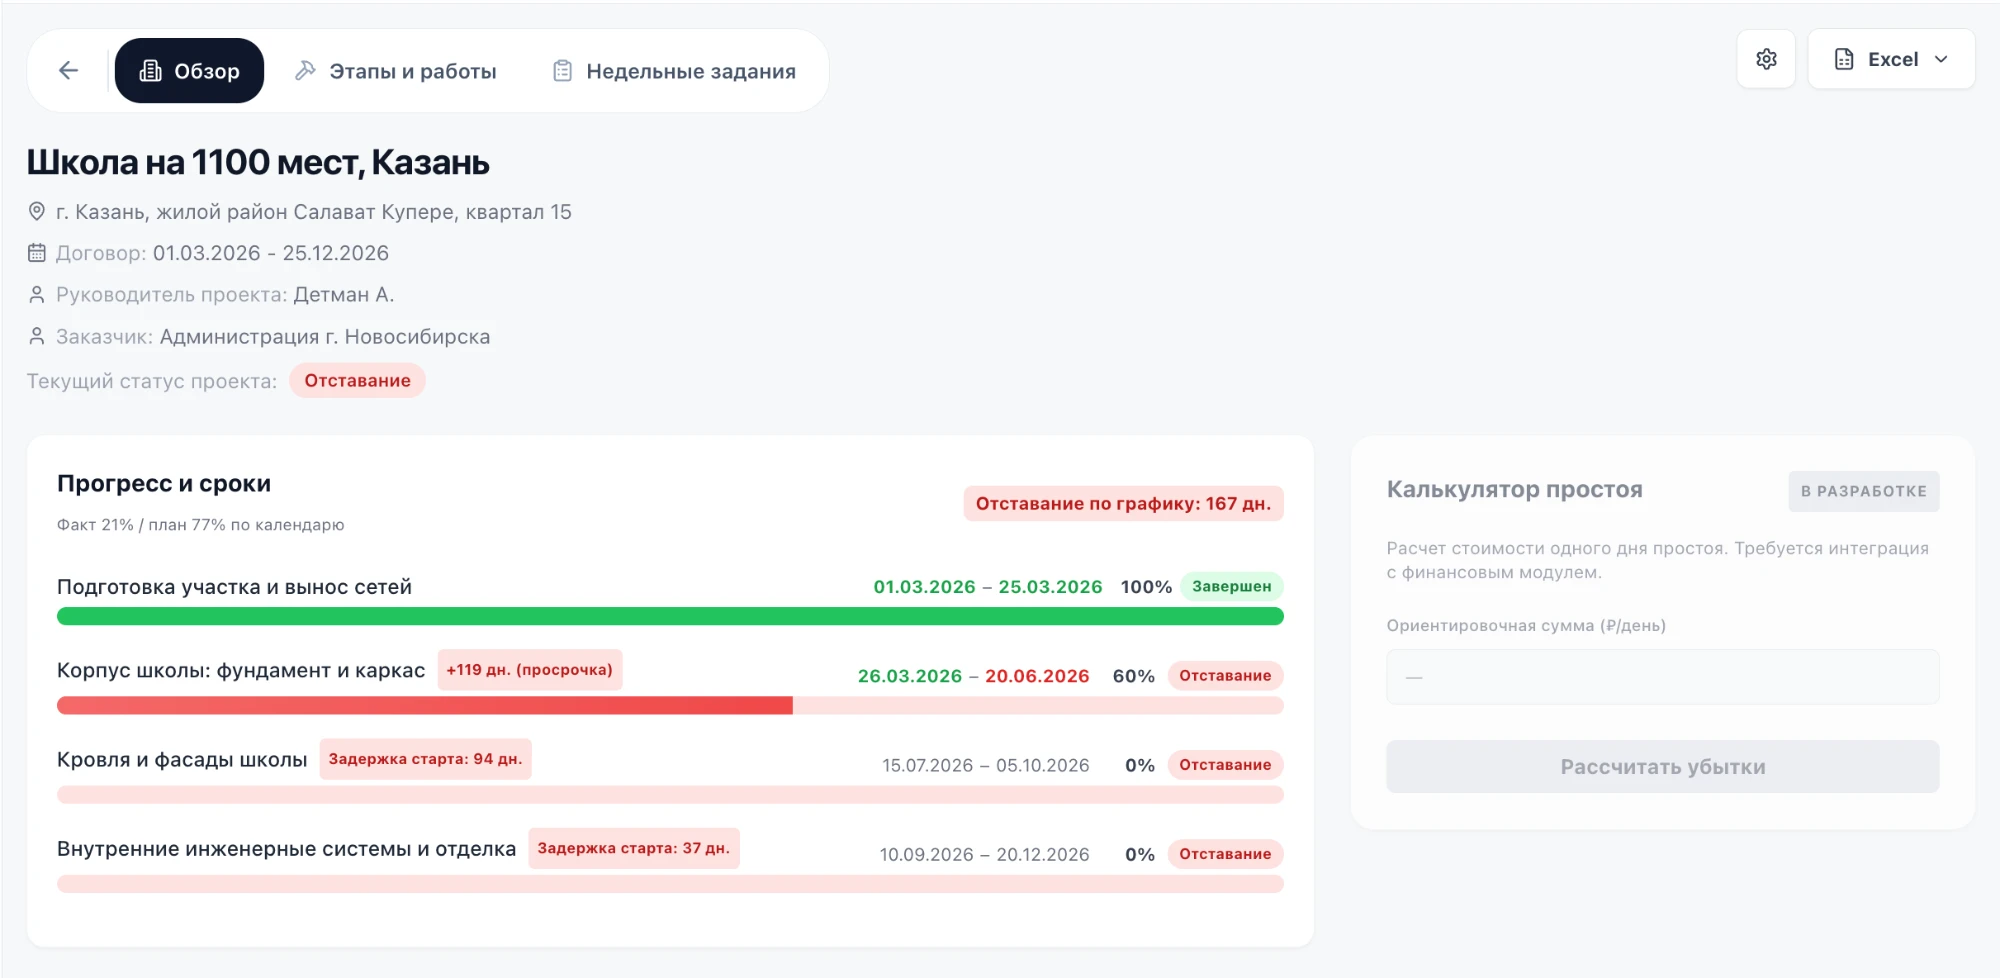Click the Ориентировочная сумма input field
The height and width of the screenshot is (978, 2000).
(x=1662, y=677)
